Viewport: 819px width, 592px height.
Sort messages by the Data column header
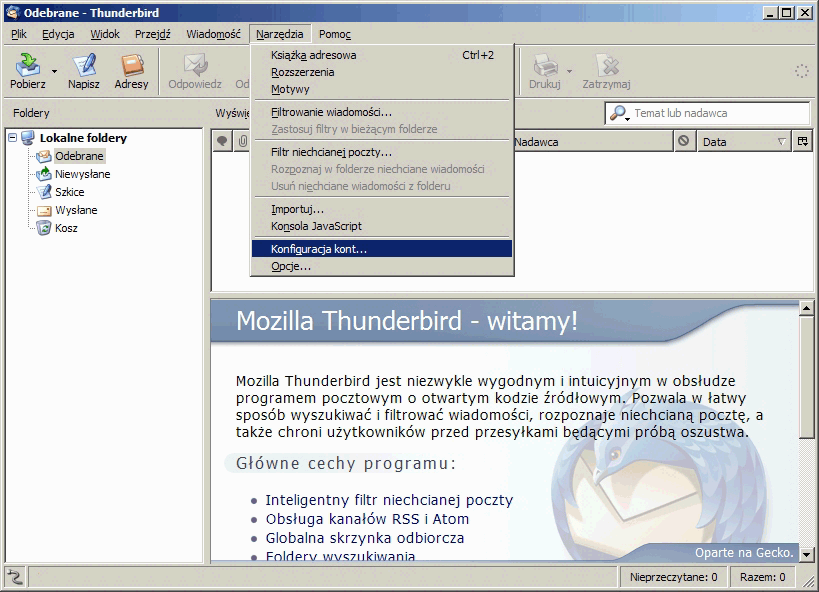pyautogui.click(x=735, y=142)
